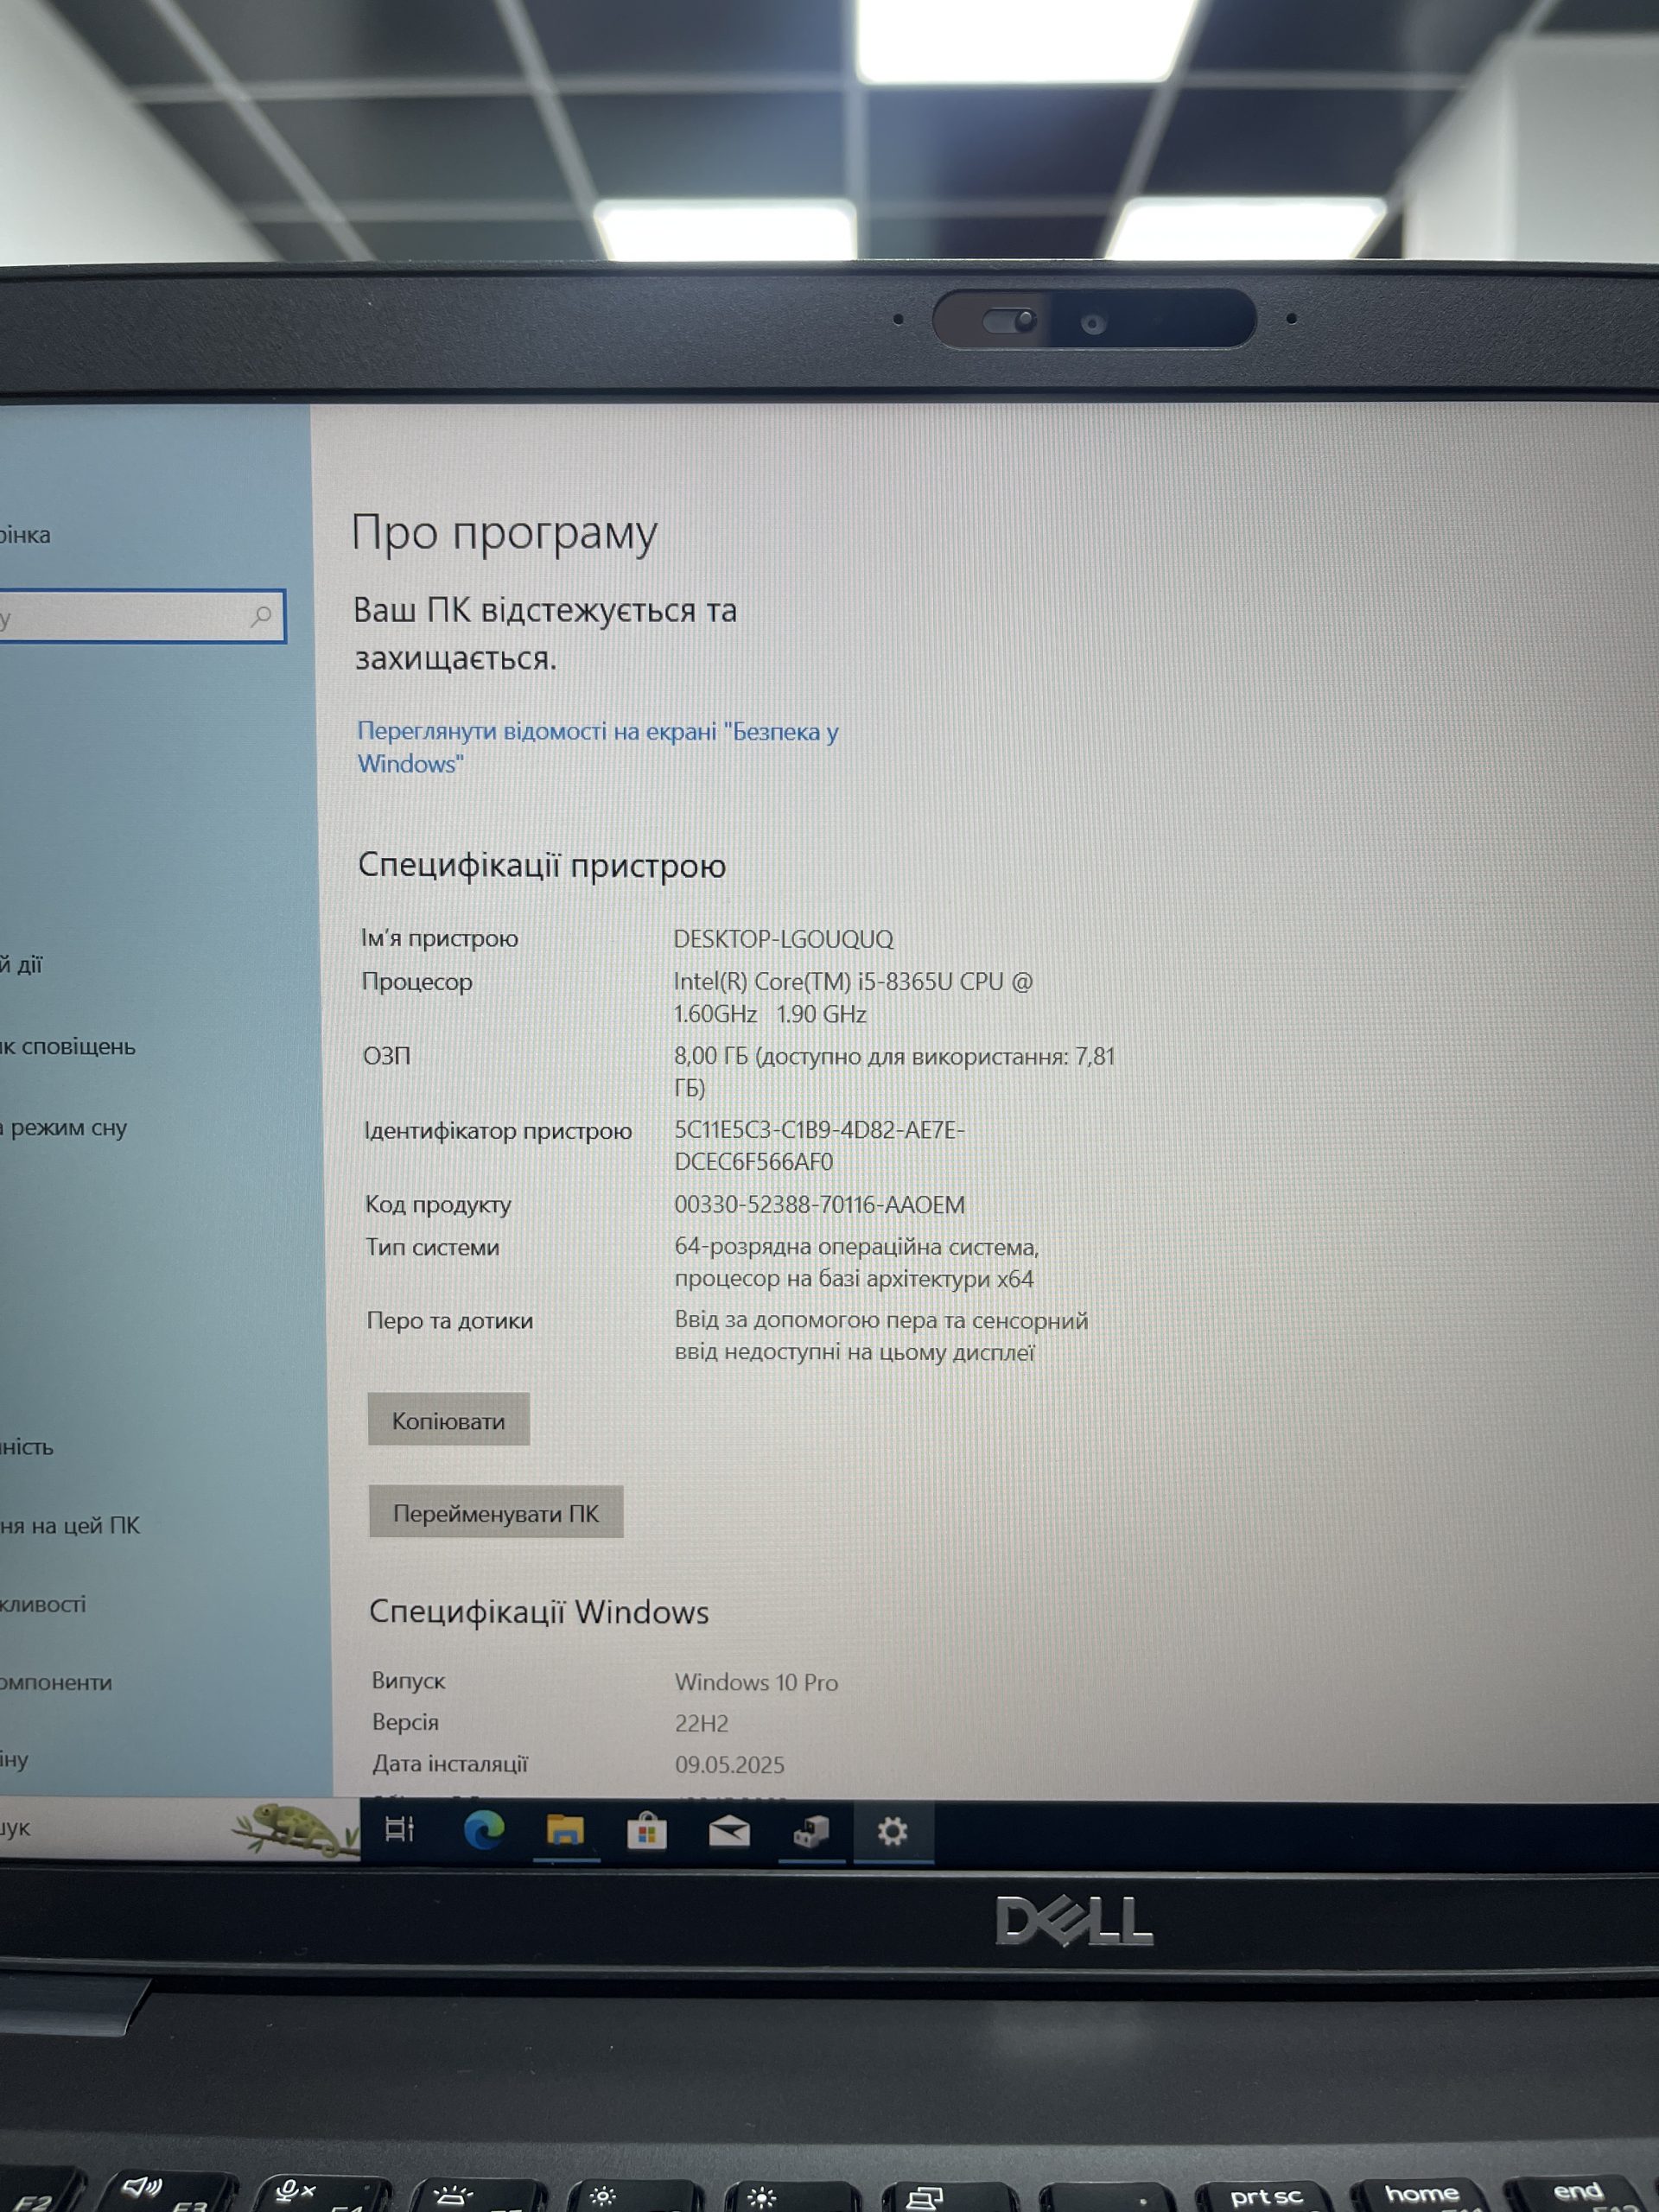Click the Windows 10 Pro edition value
The width and height of the screenshot is (1659, 2212).
click(756, 1682)
